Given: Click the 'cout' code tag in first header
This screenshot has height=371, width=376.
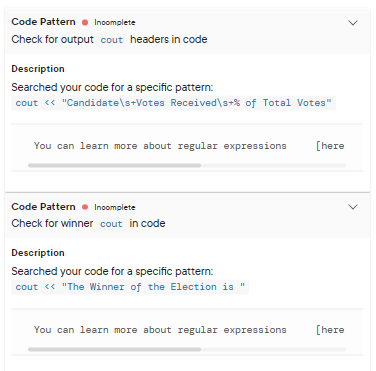Looking at the screenshot, I should point(112,40).
